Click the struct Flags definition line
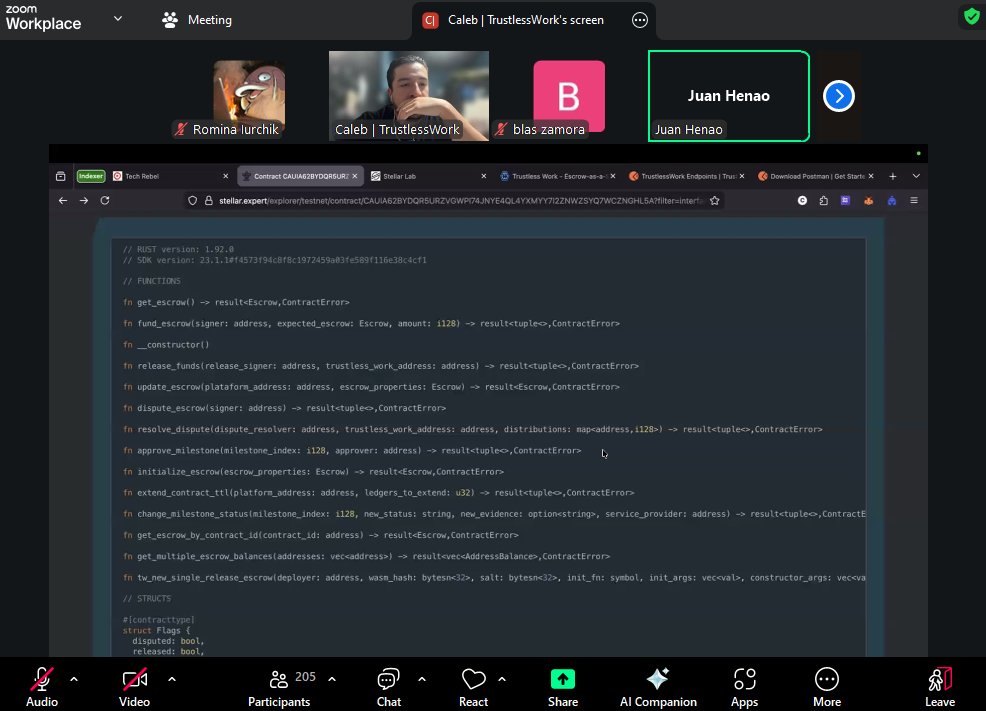The image size is (986, 711). pos(157,630)
